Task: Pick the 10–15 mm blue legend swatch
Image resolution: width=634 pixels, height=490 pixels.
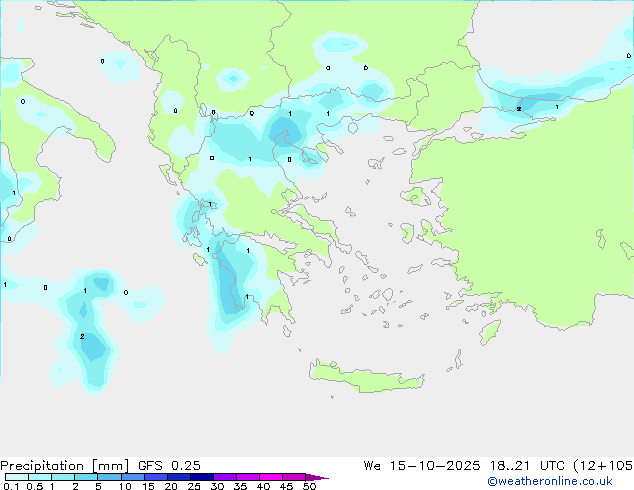Action: tap(132, 477)
